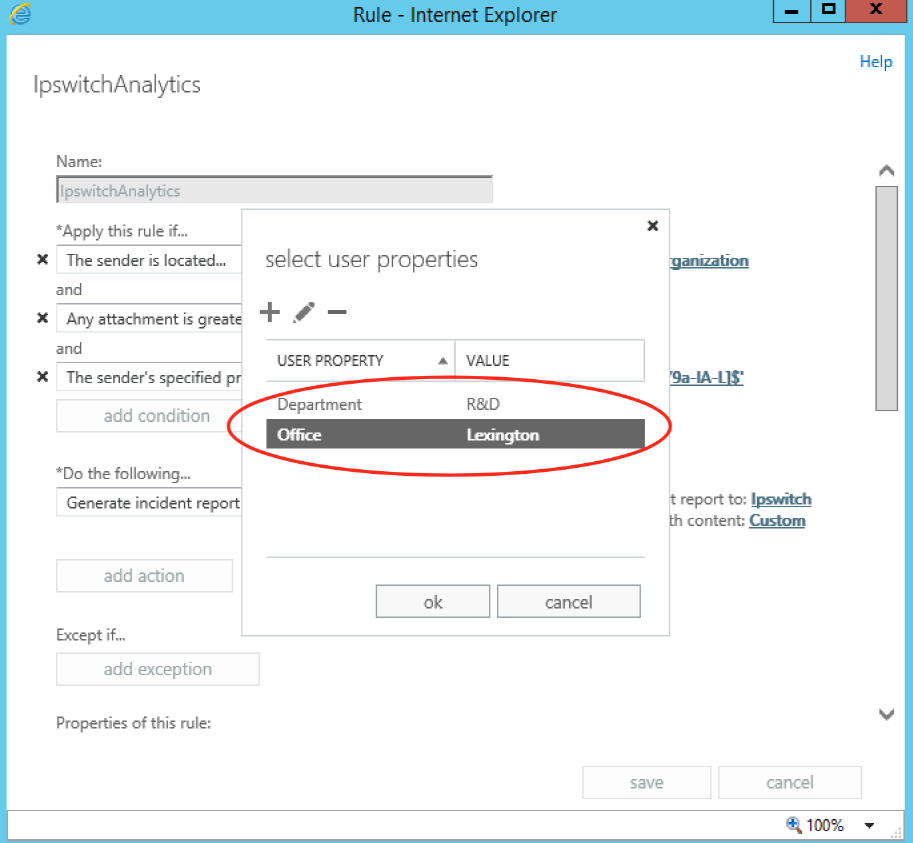Click the scroll down arrow
The width and height of the screenshot is (913, 843).
[886, 714]
